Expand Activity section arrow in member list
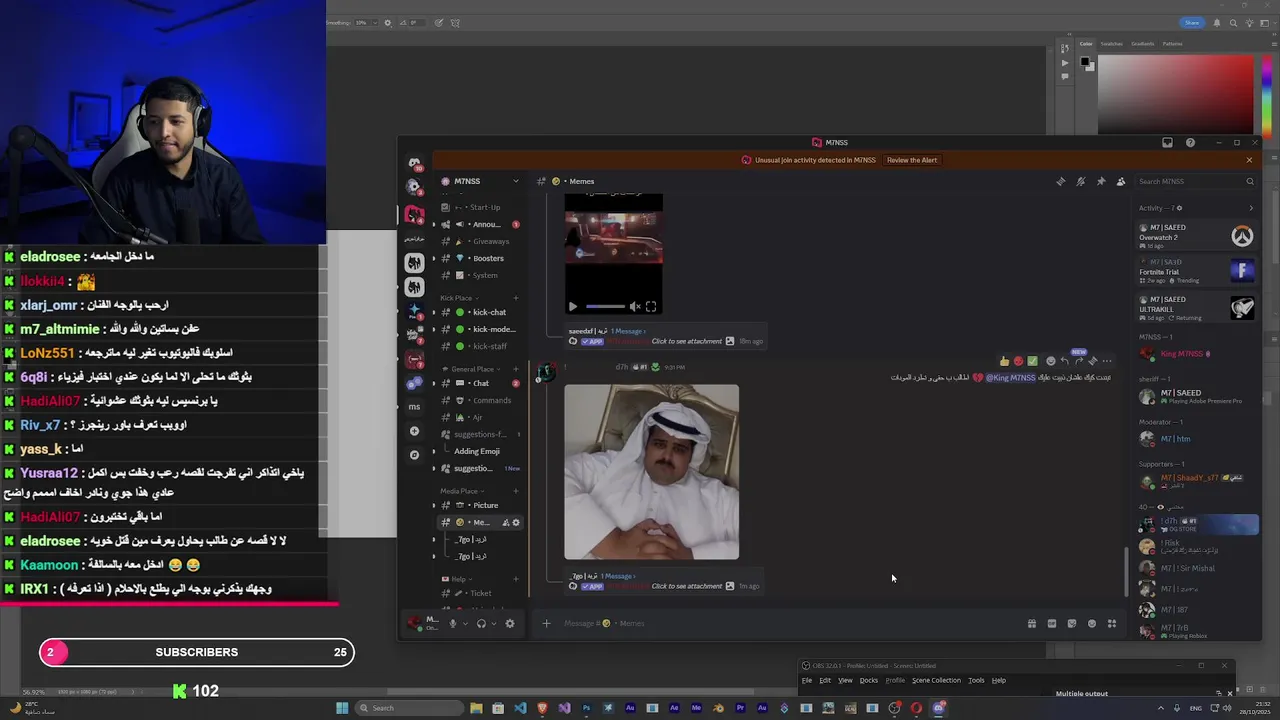This screenshot has width=1280, height=720. (x=1250, y=208)
